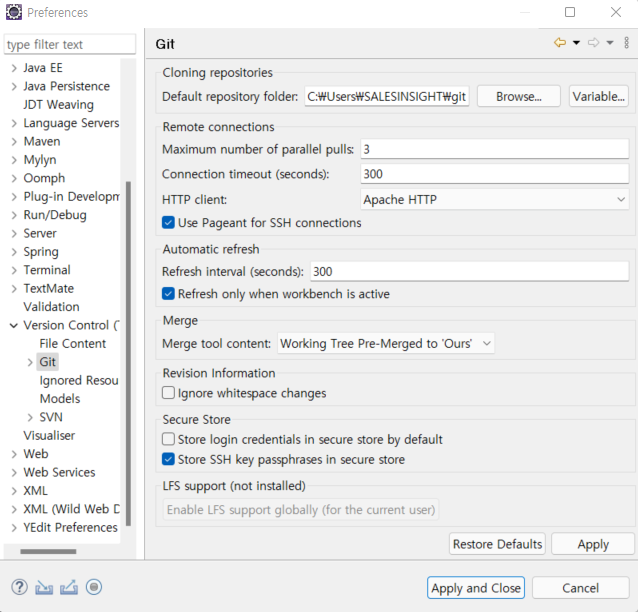Click the Refresh interval seconds field
This screenshot has width=638, height=612.
(x=470, y=271)
